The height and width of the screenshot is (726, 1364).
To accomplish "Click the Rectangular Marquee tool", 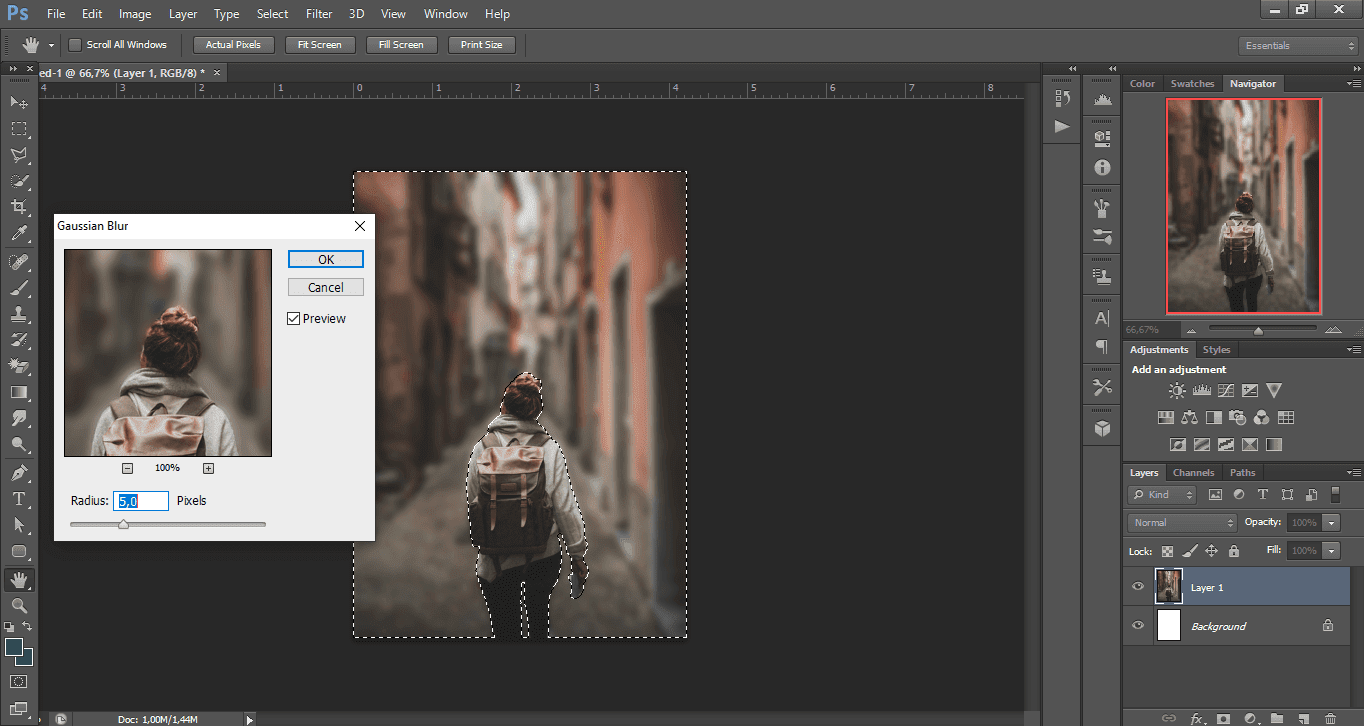I will pyautogui.click(x=18, y=129).
